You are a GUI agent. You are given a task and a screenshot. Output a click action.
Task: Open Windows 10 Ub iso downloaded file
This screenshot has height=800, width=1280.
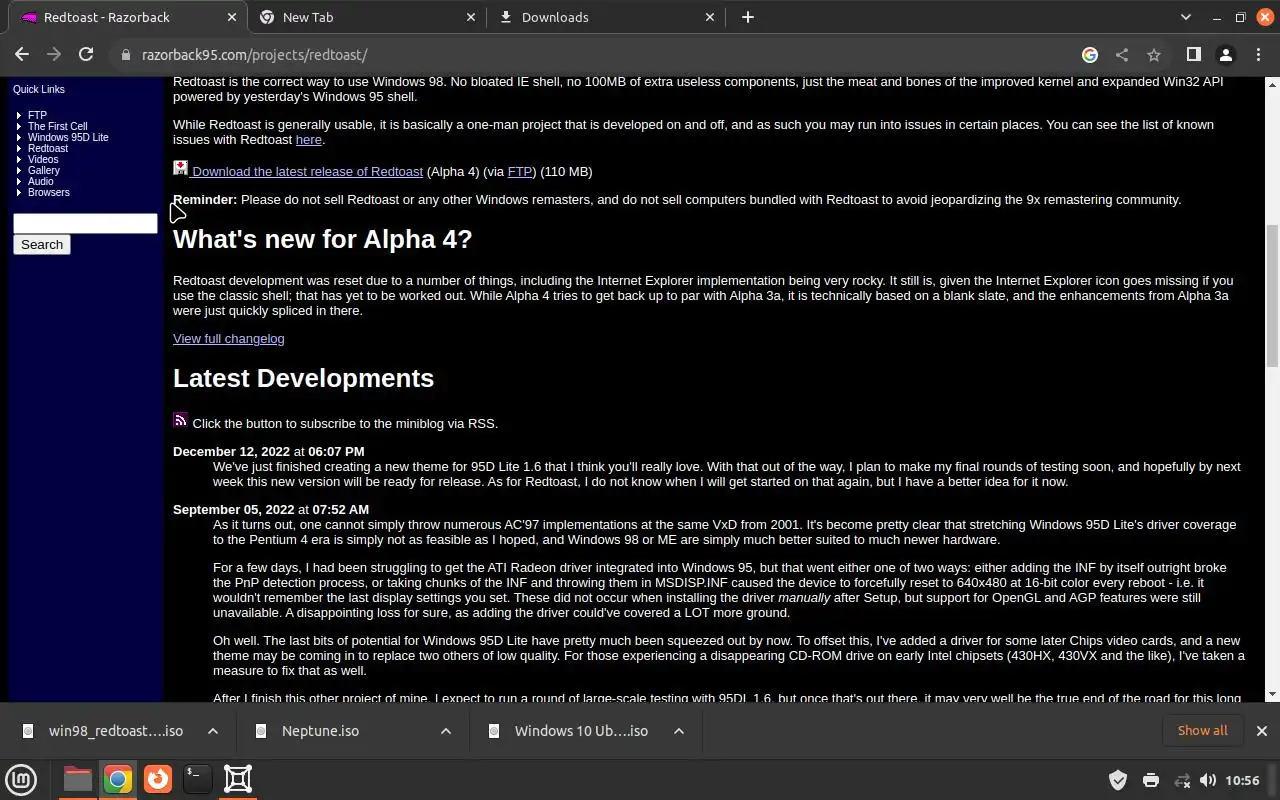[x=581, y=731]
